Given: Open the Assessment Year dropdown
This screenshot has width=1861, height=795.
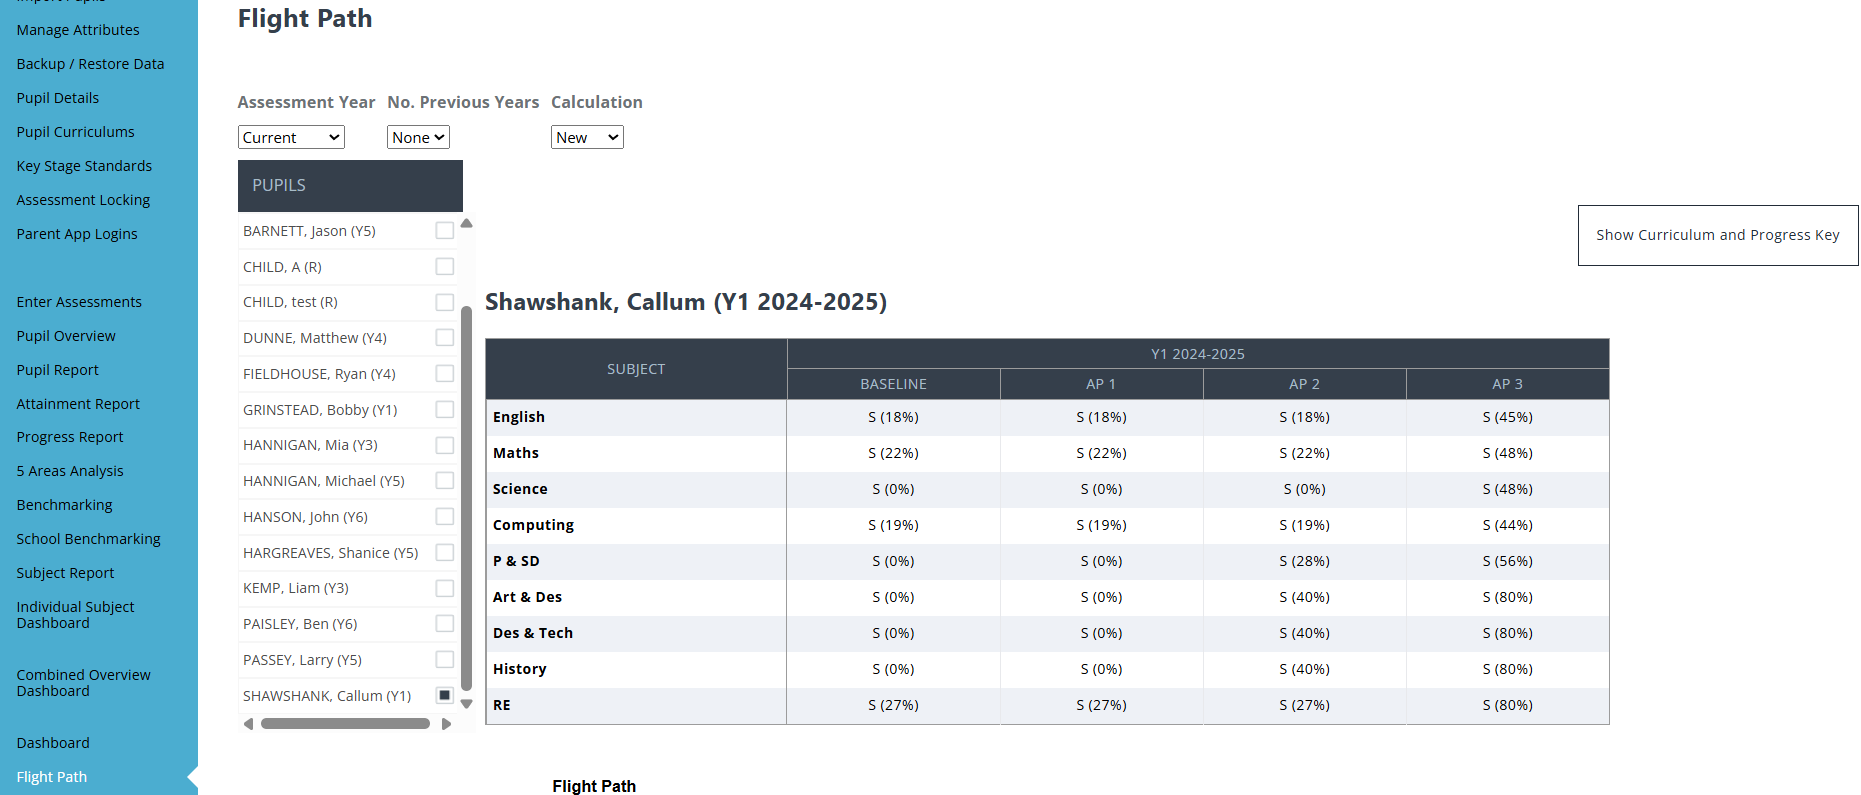Looking at the screenshot, I should click(x=291, y=137).
